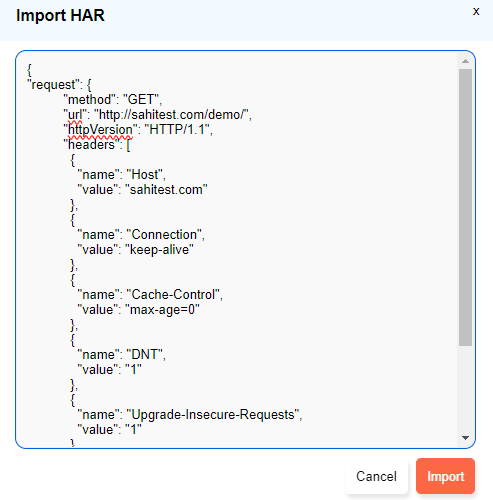Place cursor on the "request": { line
Image resolution: width=493 pixels, height=500 pixels.
pos(59,85)
